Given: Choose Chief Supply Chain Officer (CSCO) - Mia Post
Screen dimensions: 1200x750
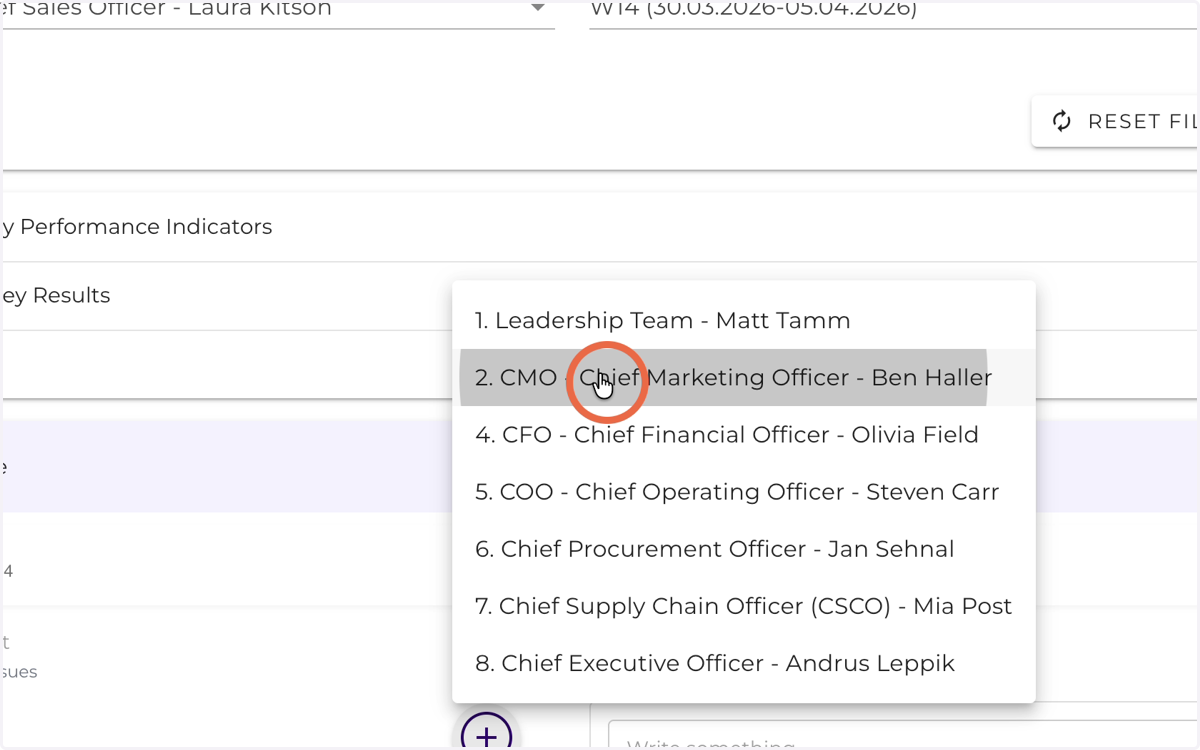Looking at the screenshot, I should tap(743, 605).
